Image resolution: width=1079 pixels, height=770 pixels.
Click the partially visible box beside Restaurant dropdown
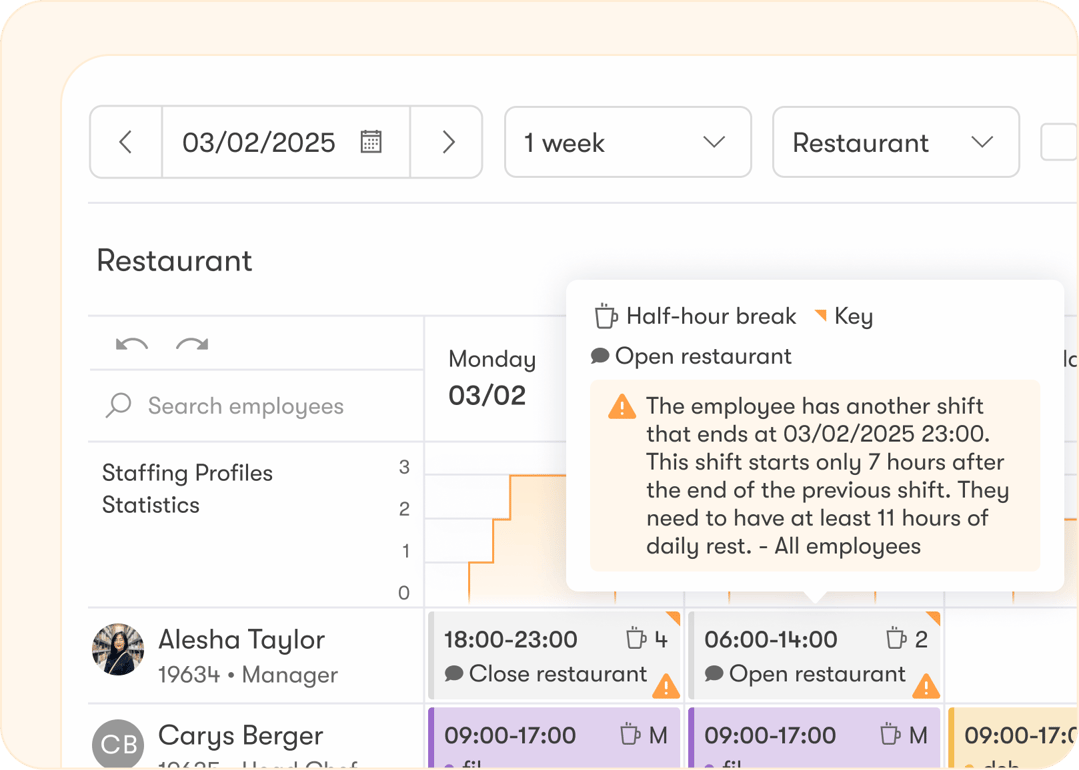1059,142
